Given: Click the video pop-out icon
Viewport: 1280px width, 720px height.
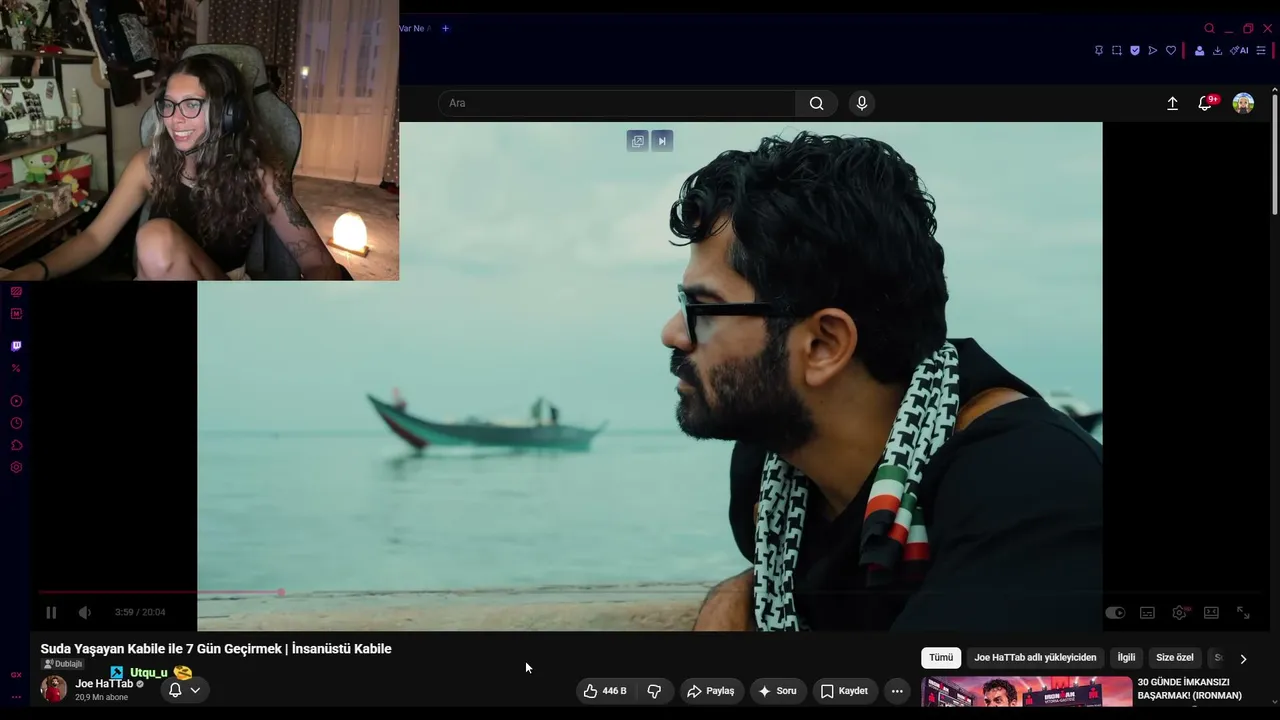Looking at the screenshot, I should pyautogui.click(x=638, y=141).
